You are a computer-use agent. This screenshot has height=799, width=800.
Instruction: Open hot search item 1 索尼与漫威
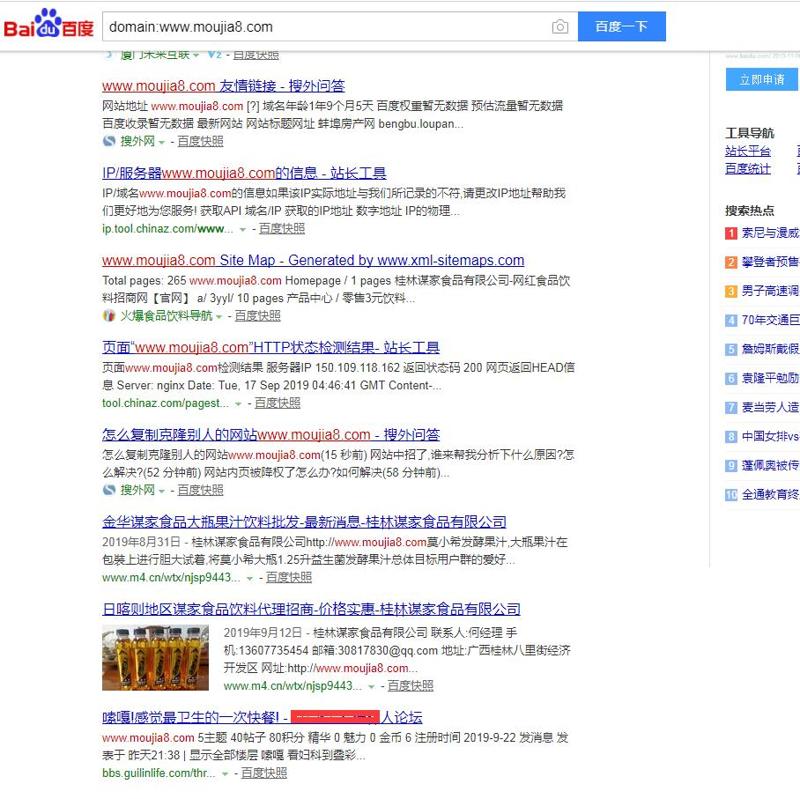(x=769, y=233)
